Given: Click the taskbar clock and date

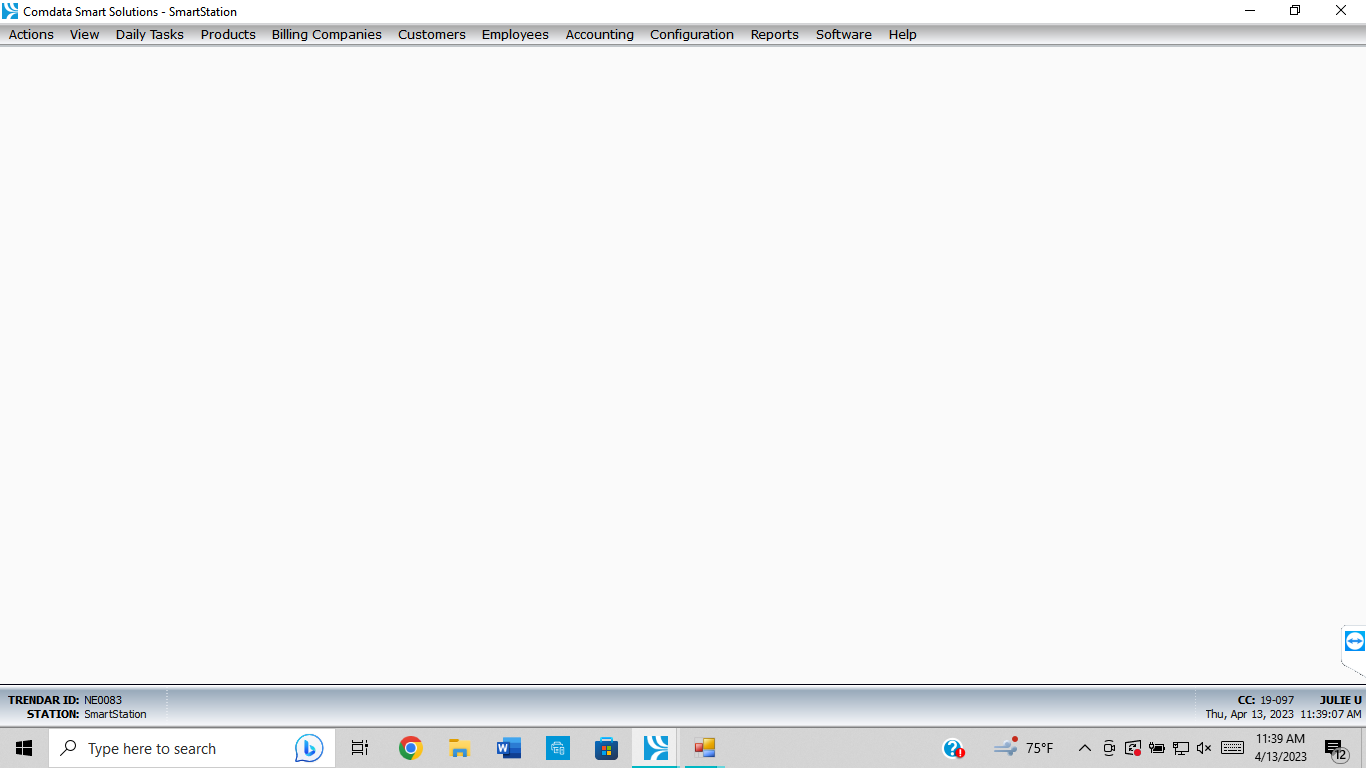Looking at the screenshot, I should [x=1280, y=748].
